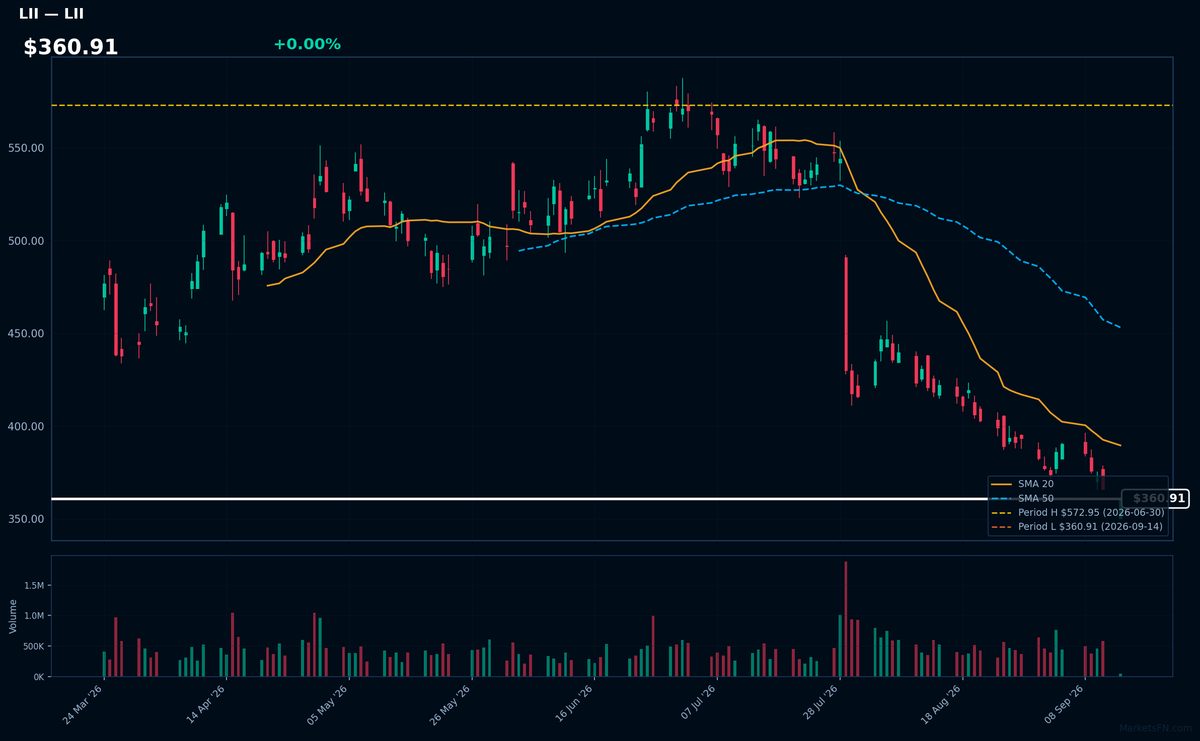Screen dimensions: 1200x741
Task: Click the large $360.91 price header
Action: pyautogui.click(x=71, y=47)
